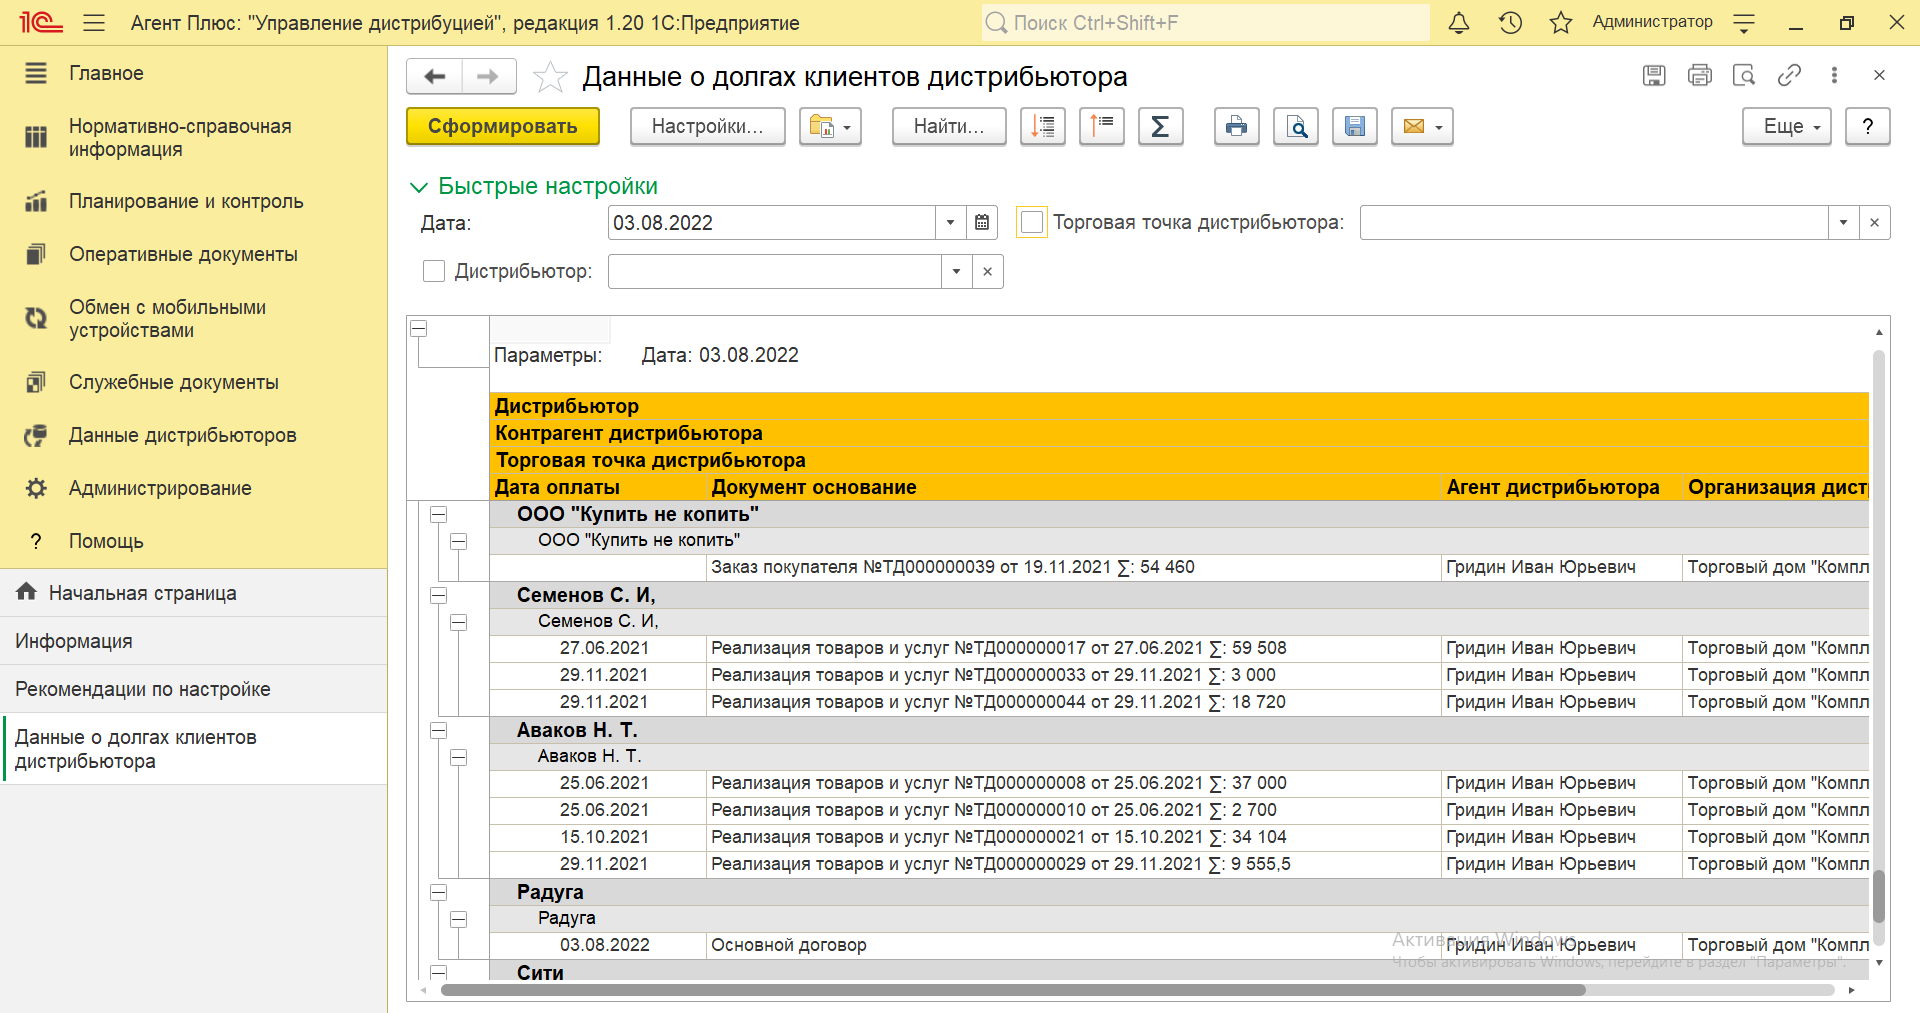This screenshot has height=1013, width=1920.
Task: Open the functions menu hamburger icon
Action: tap(94, 22)
